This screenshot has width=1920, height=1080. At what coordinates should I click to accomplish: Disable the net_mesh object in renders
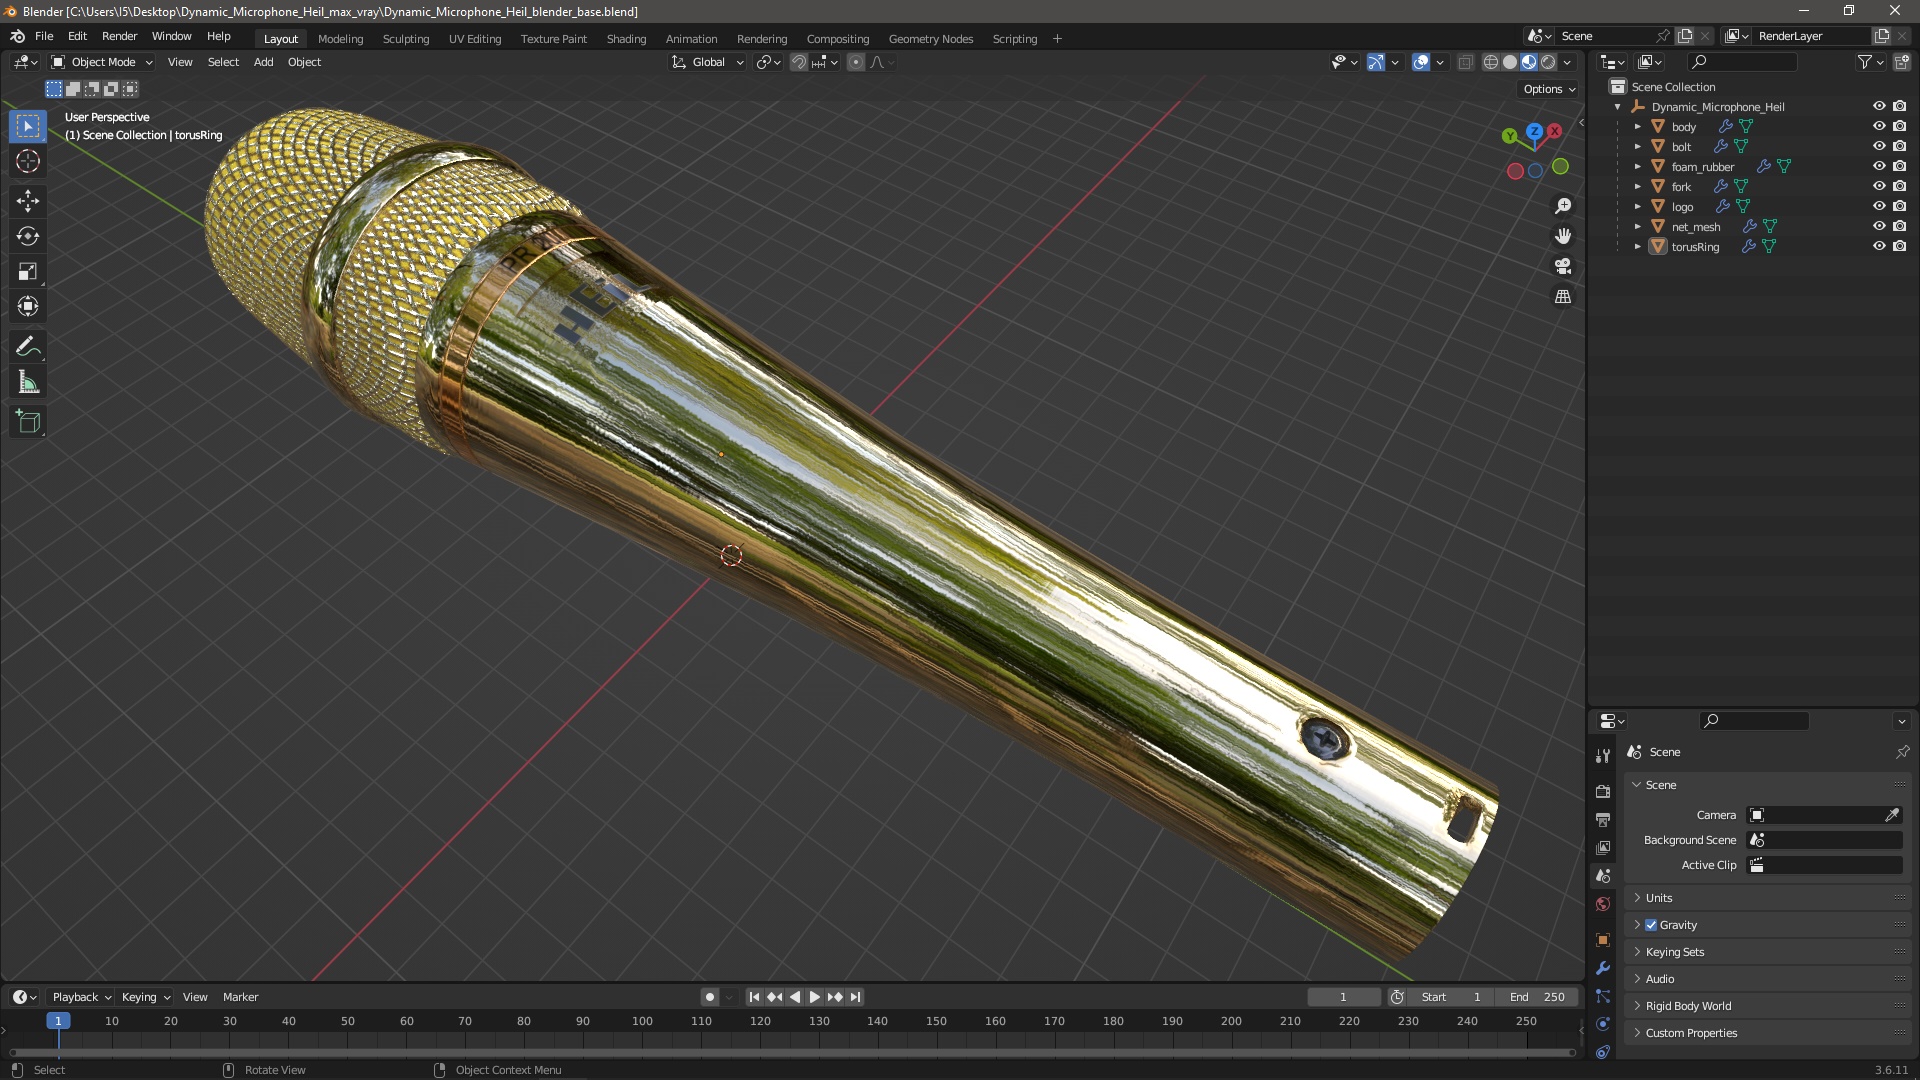(x=1900, y=226)
